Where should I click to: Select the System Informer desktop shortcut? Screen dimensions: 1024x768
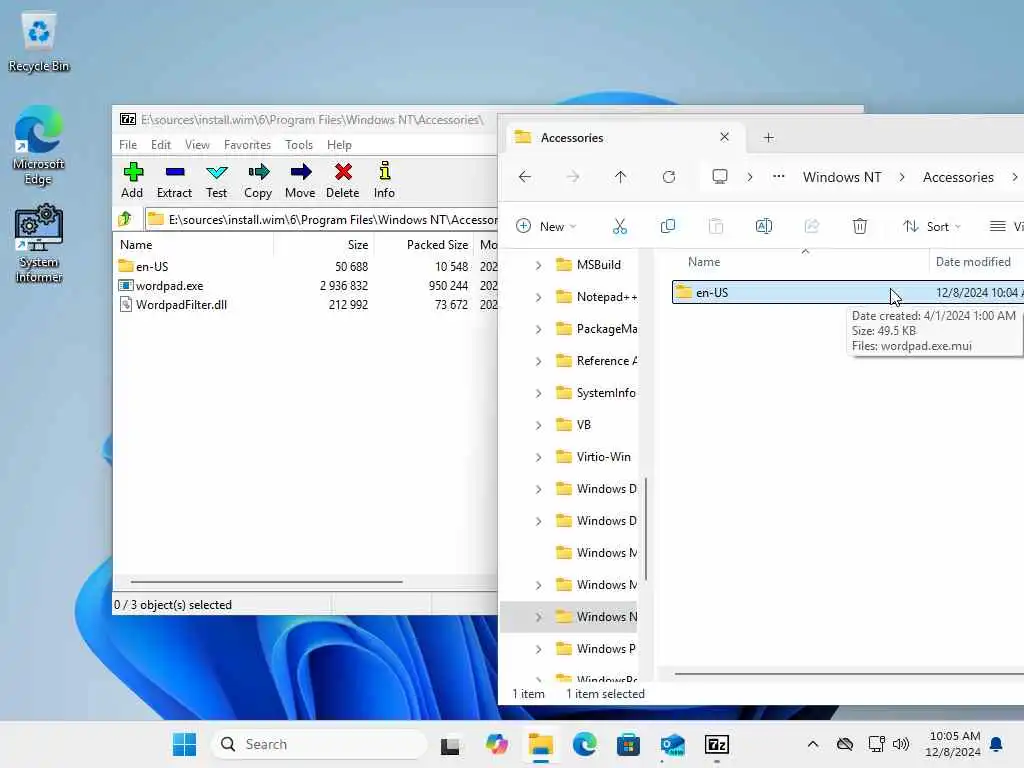pyautogui.click(x=39, y=244)
